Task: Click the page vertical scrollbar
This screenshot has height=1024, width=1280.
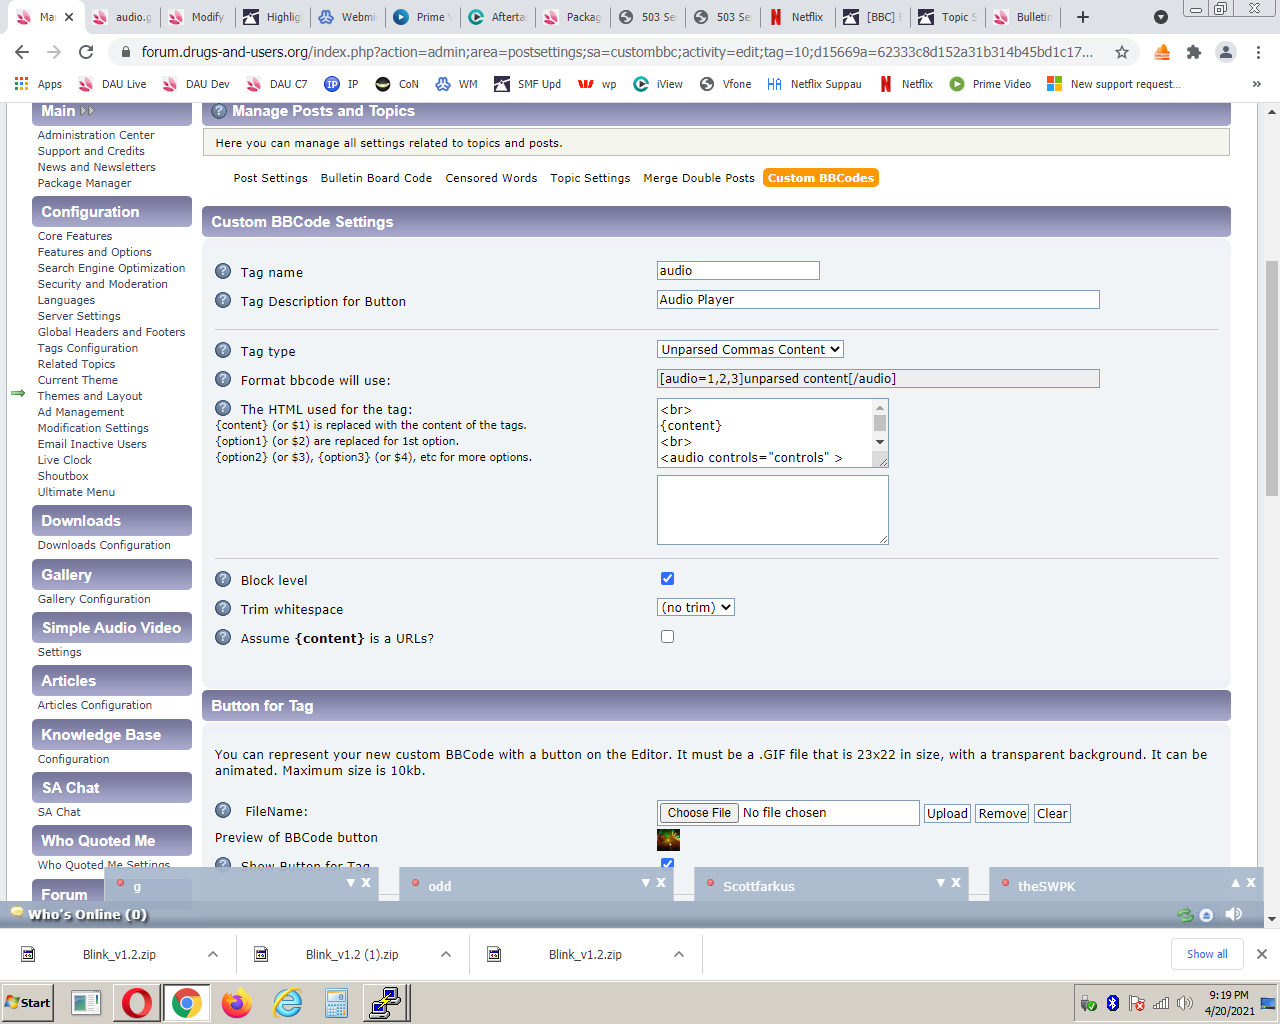Action: click(x=1271, y=380)
